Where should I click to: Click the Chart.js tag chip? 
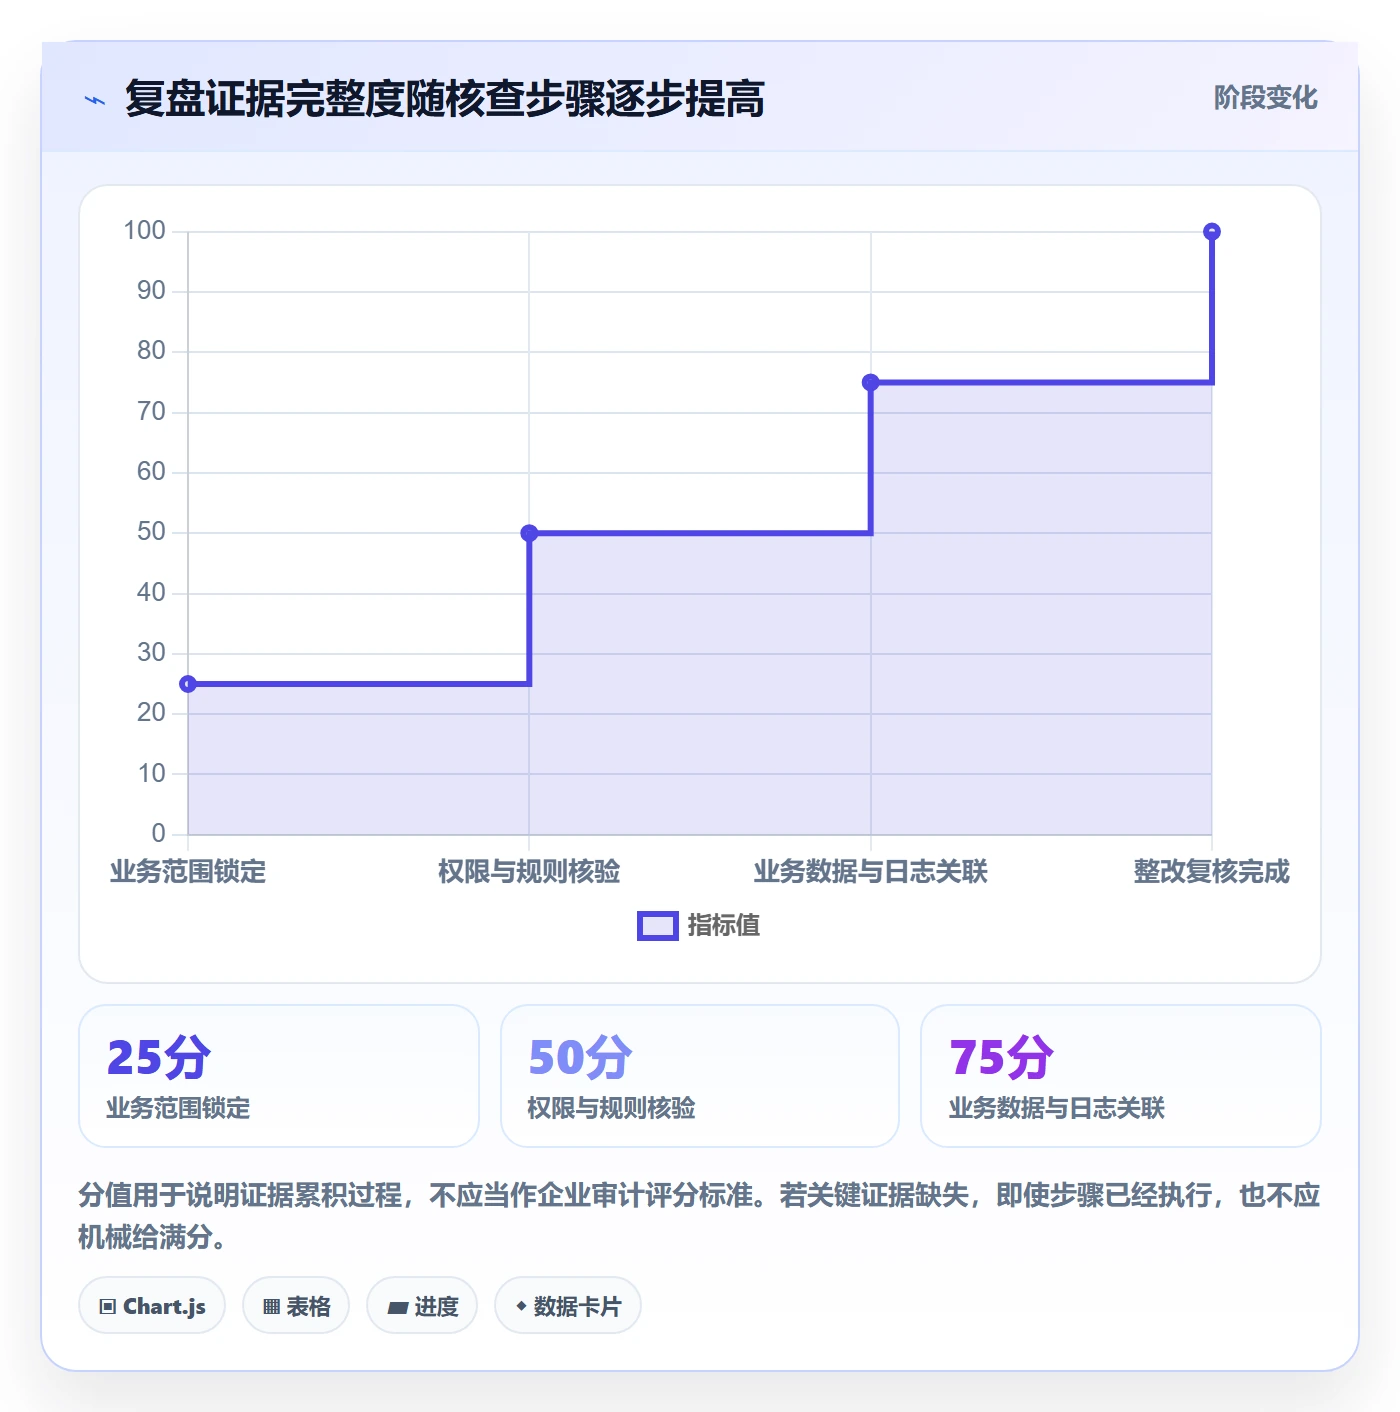point(152,1305)
